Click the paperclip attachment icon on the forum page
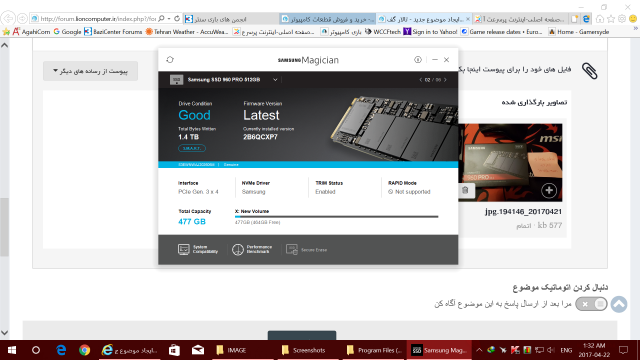The image size is (640, 360). click(589, 71)
